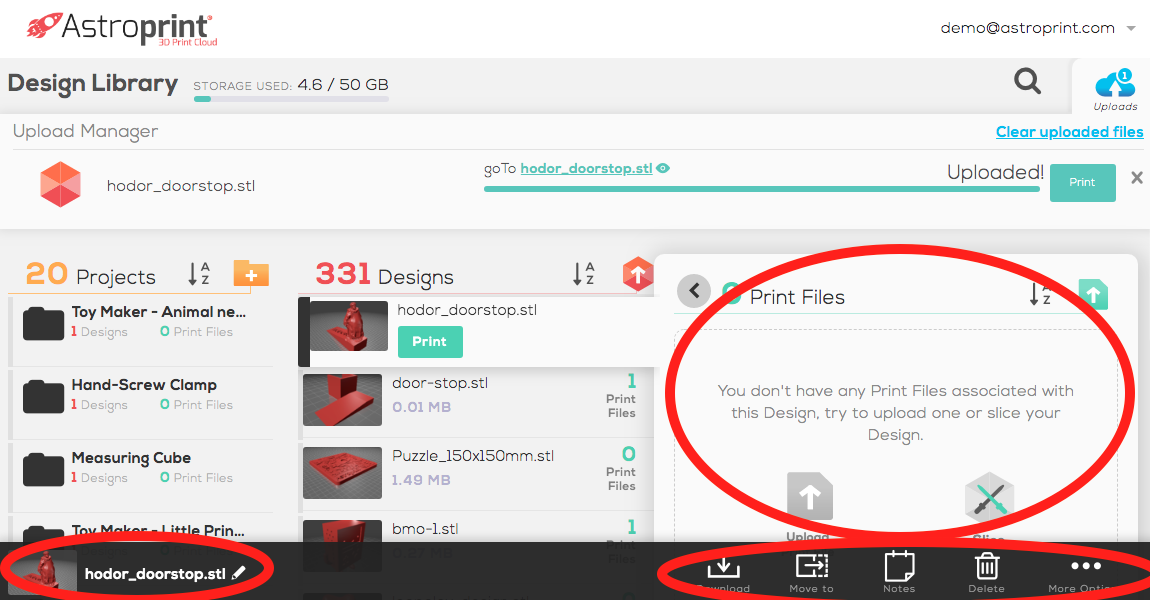Viewport: 1150px width, 600px height.
Task: Collapse Print Files panel with back chevron
Action: [693, 292]
